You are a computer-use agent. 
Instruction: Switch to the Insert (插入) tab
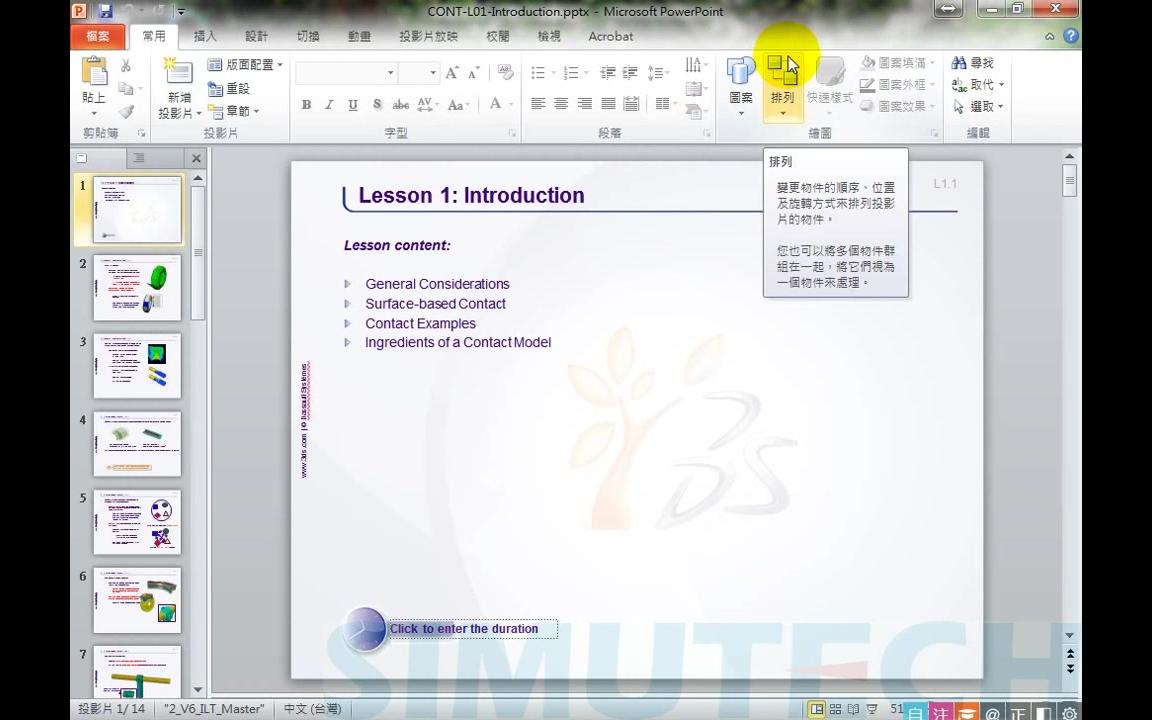coord(205,36)
